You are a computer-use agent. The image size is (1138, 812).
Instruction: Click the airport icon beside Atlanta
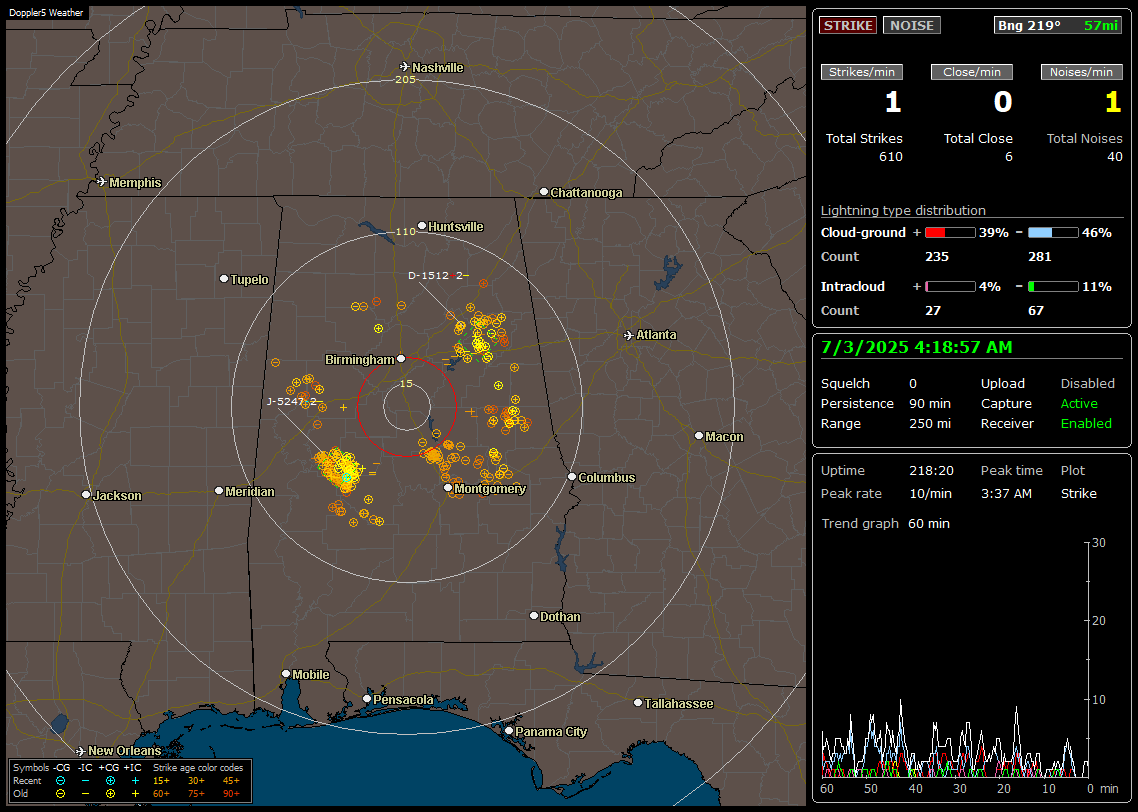[629, 335]
